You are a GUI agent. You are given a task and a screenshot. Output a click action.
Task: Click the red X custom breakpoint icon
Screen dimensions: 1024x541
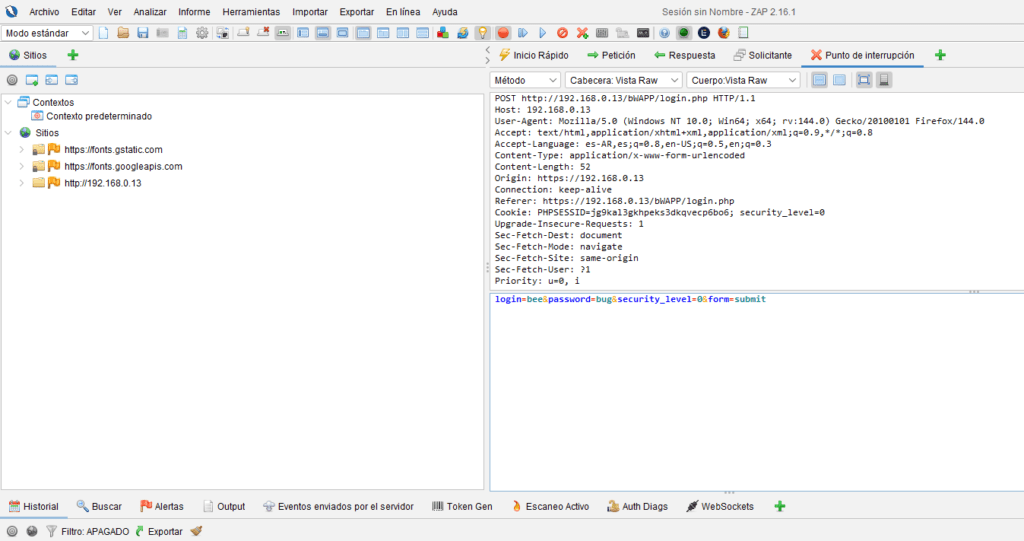point(582,33)
